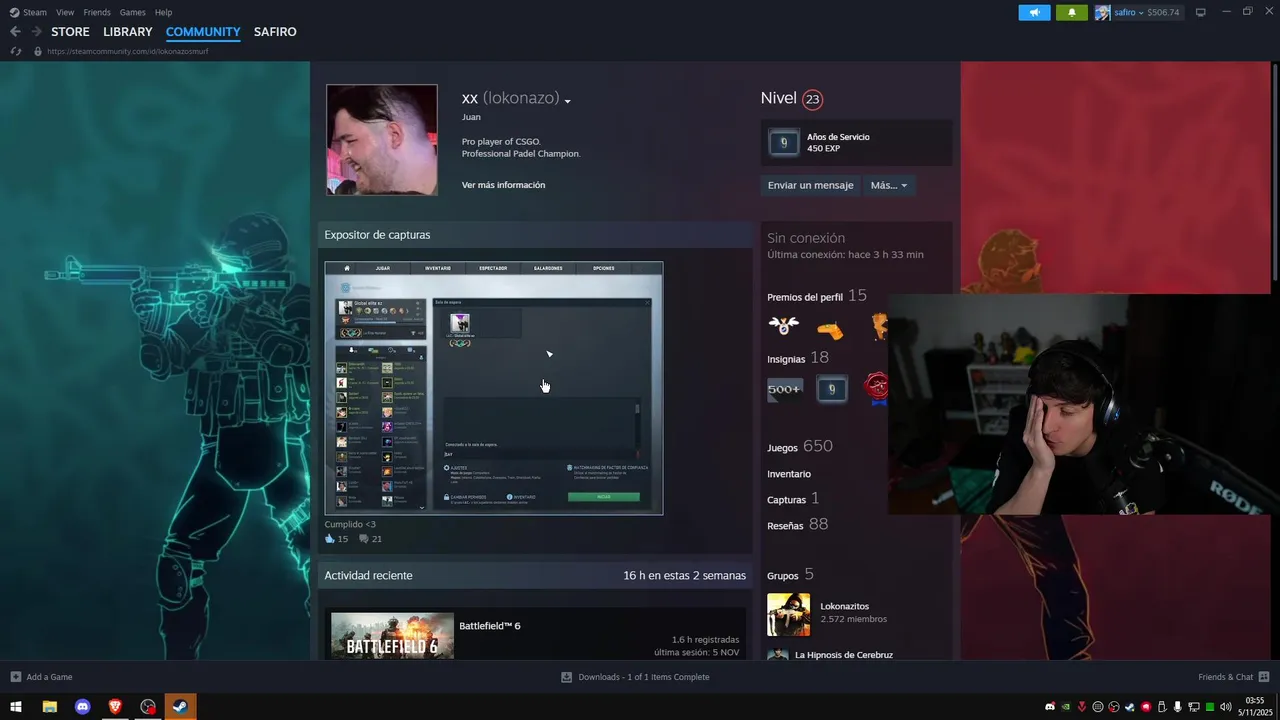
Task: Click the profile avatar picture
Action: pyautogui.click(x=382, y=139)
